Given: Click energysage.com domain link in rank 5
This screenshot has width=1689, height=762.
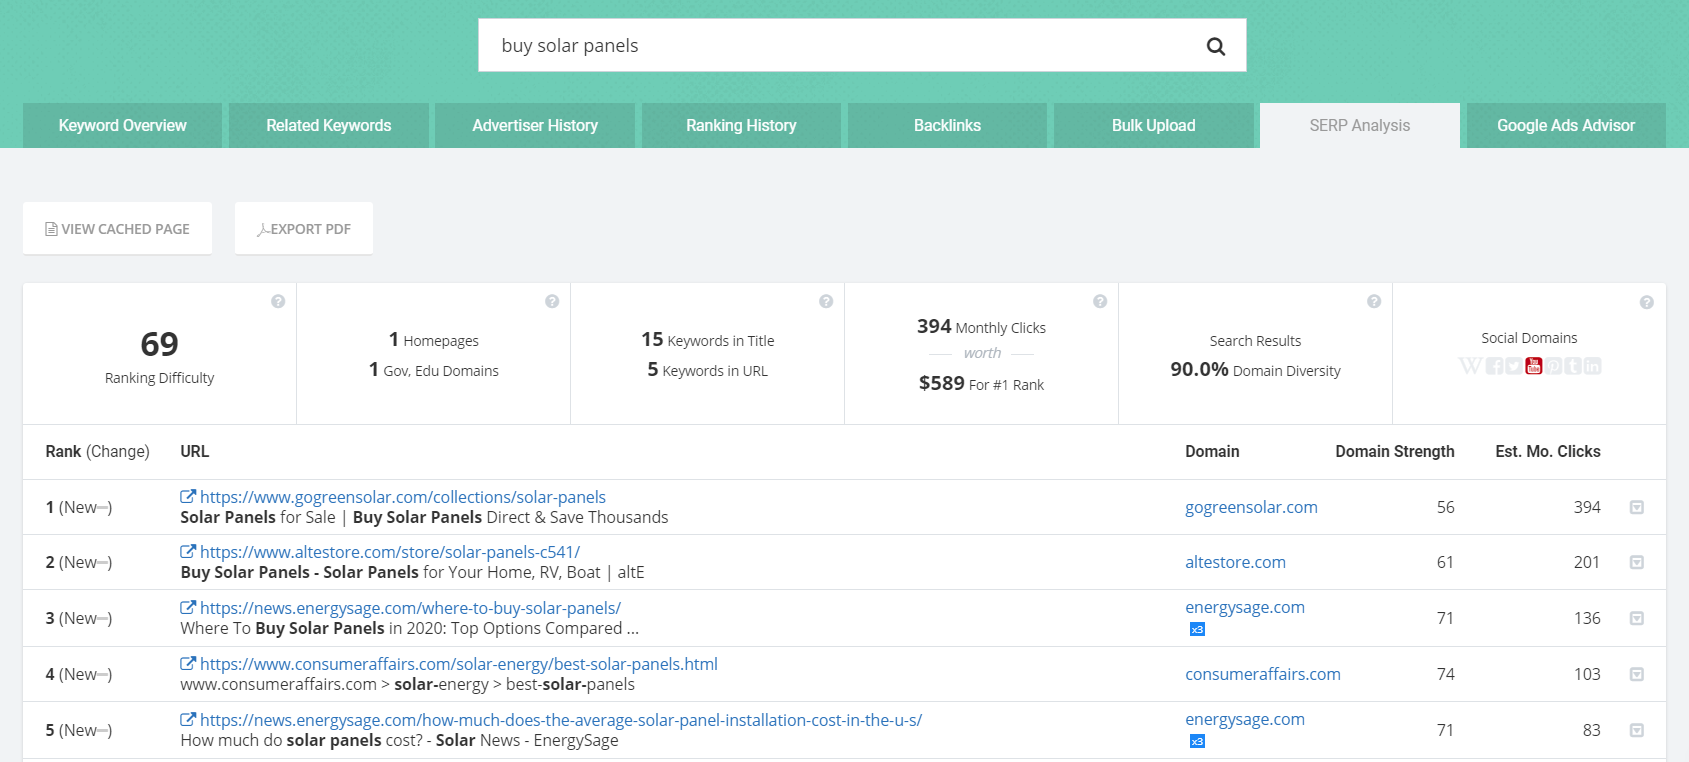Looking at the screenshot, I should click(1245, 719).
